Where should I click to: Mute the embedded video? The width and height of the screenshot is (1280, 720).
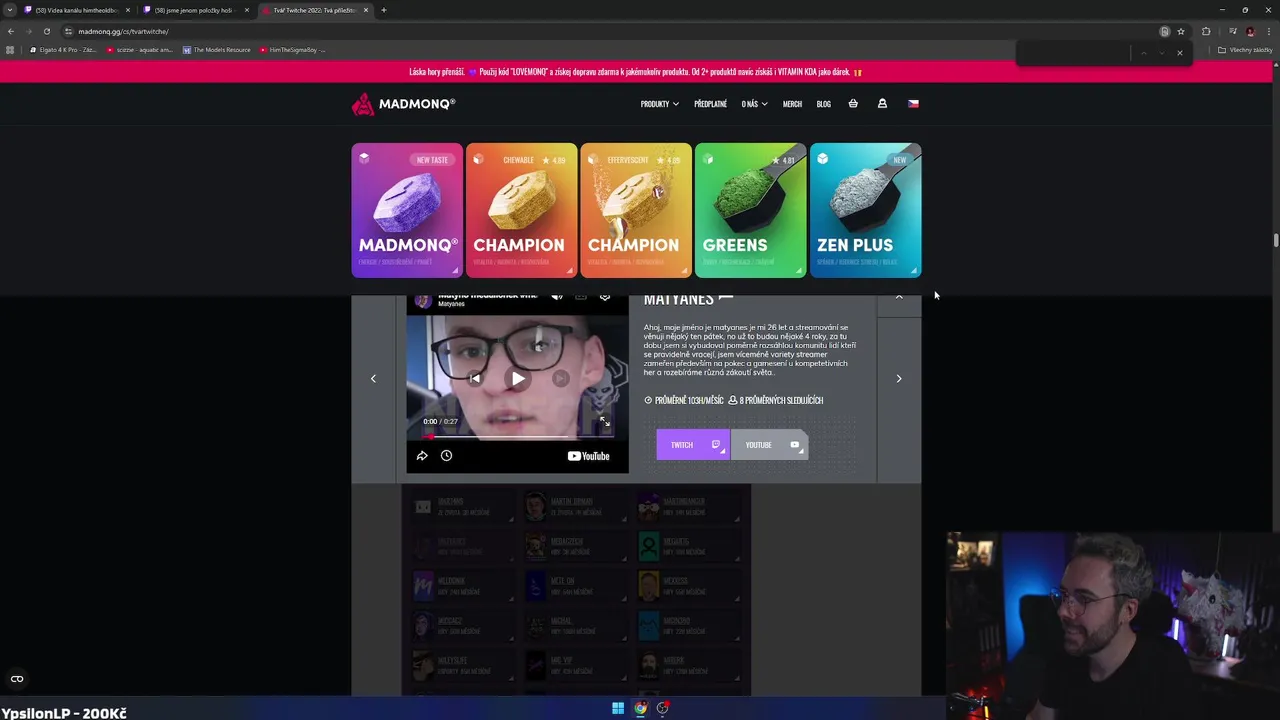(557, 297)
